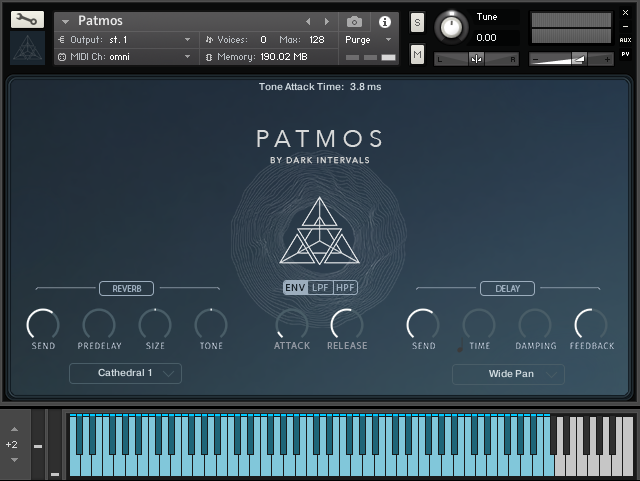Open the Cathedral 1 reverb dropdown
The height and width of the screenshot is (481, 640).
click(126, 373)
